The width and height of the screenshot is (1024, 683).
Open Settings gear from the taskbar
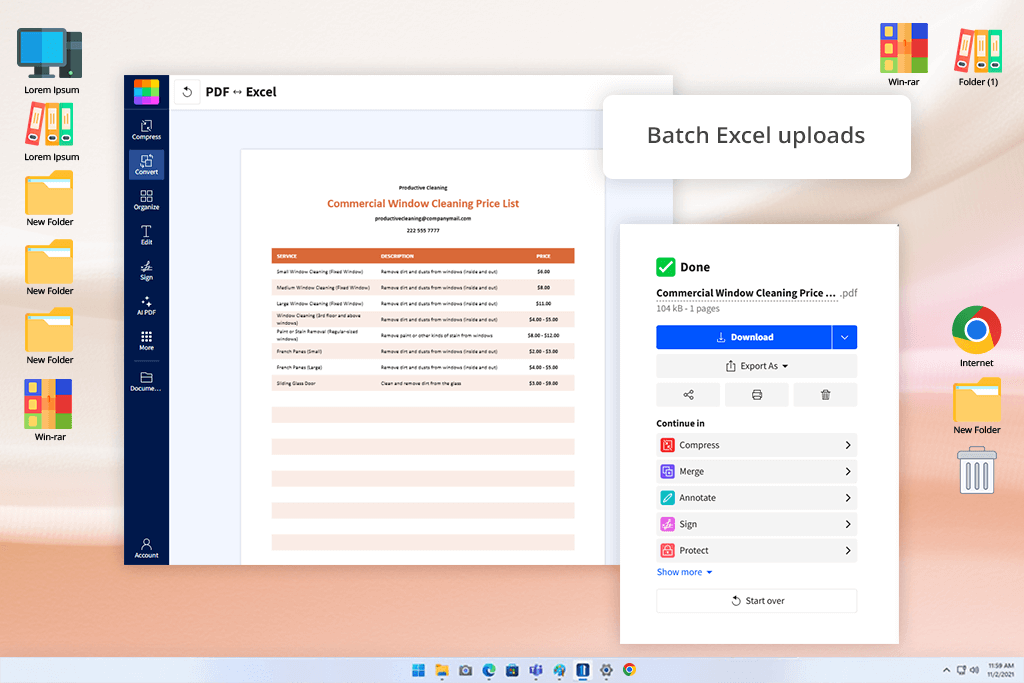606,670
